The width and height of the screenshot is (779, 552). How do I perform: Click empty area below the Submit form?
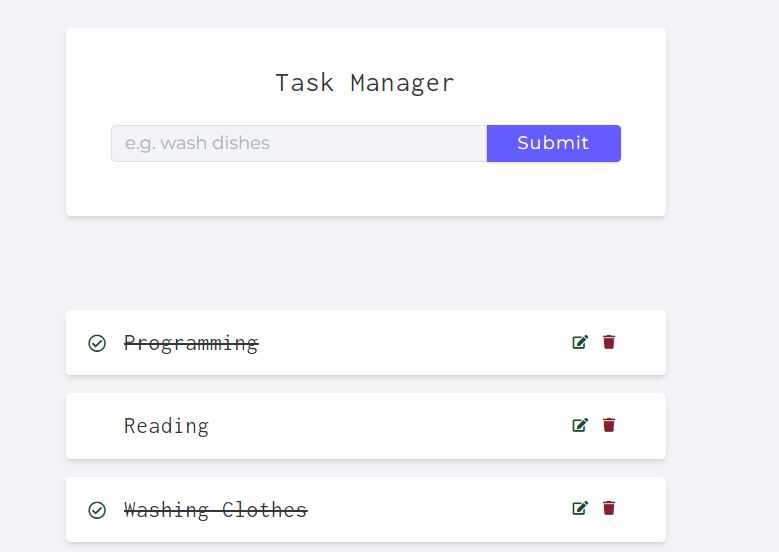(366, 189)
